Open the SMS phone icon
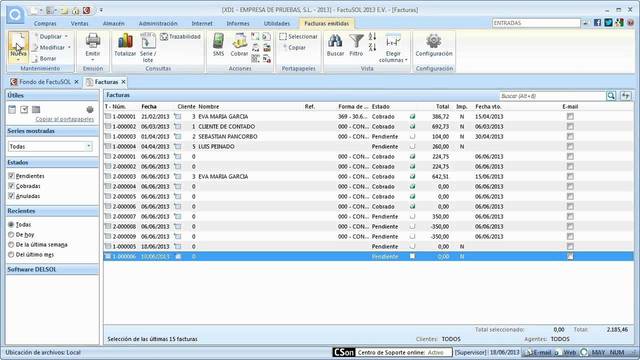640x360 pixels. coord(218,41)
